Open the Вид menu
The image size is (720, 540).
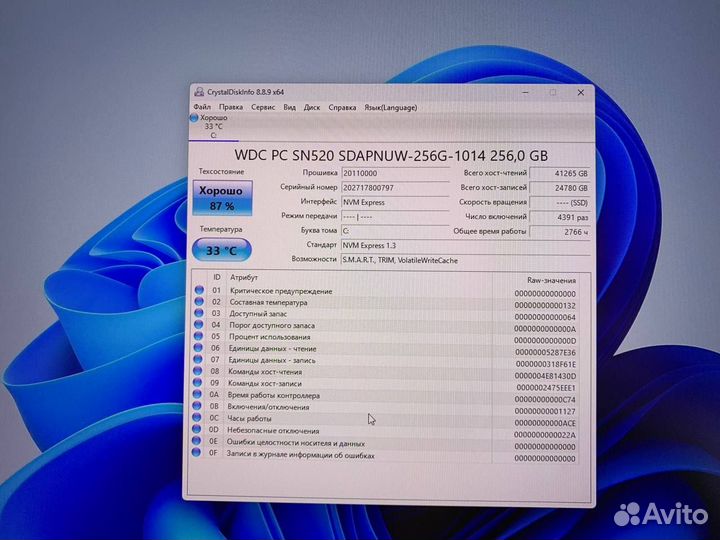pyautogui.click(x=289, y=107)
